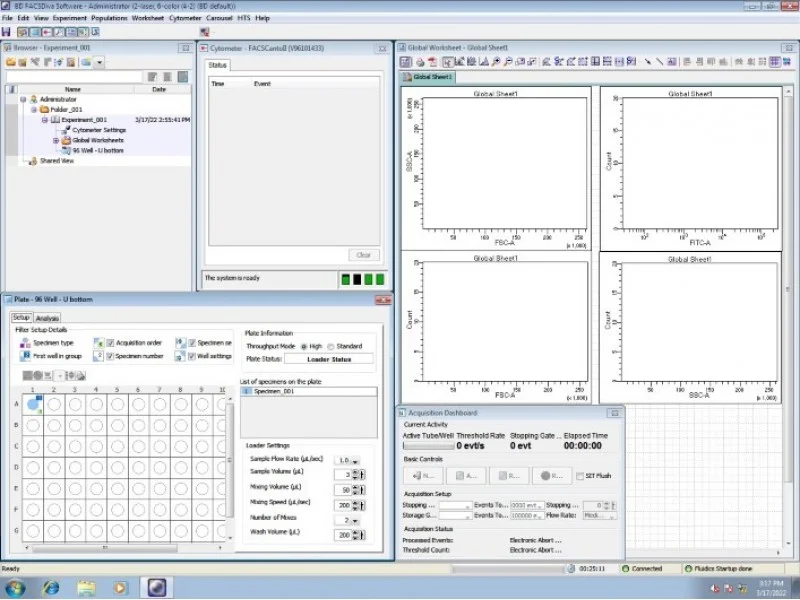The width and height of the screenshot is (800, 600).
Task: Select the histogram plot tool in worksheet toolbar
Action: (484, 62)
